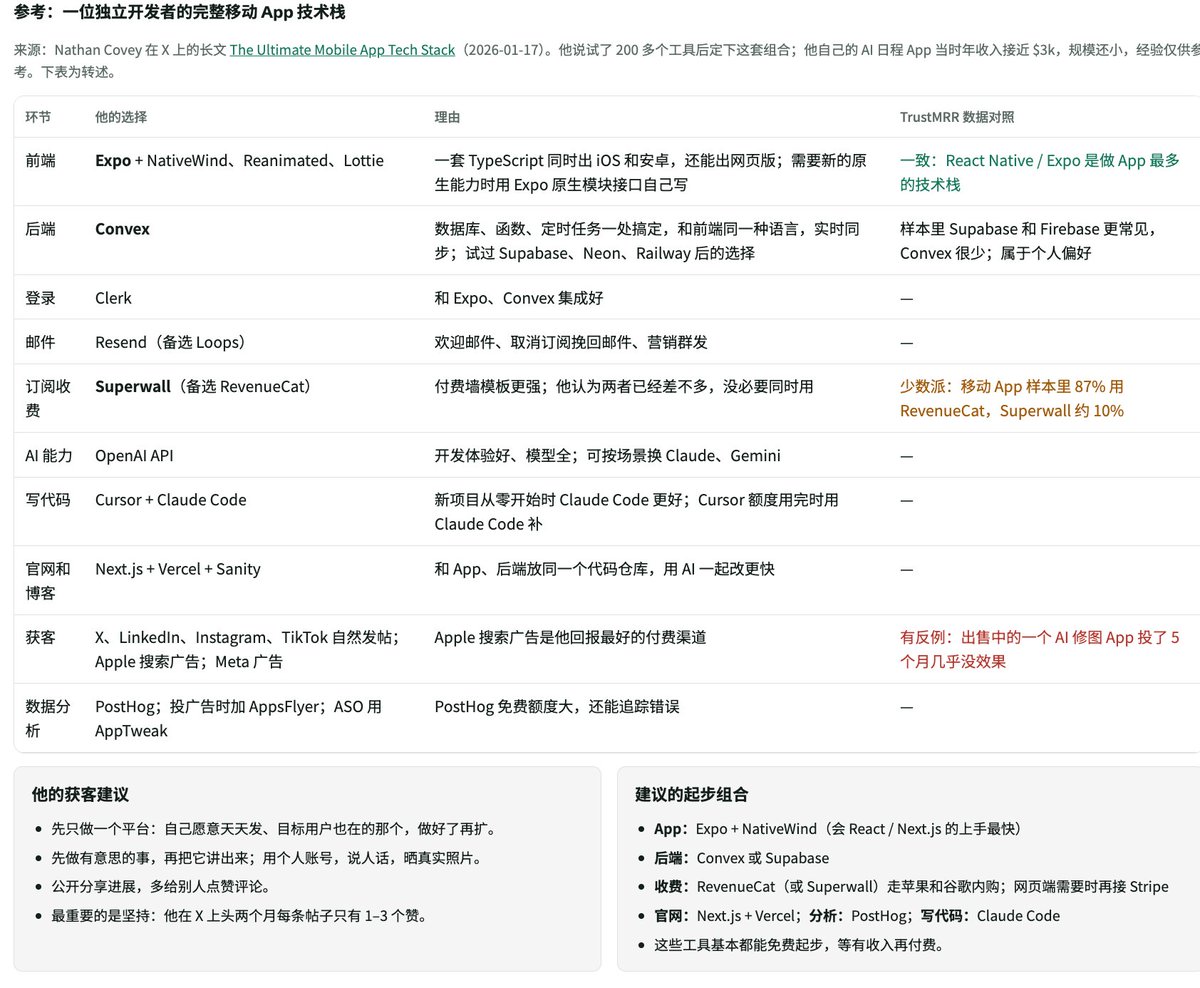This screenshot has height=988, width=1200.
Task: Click the "Next.js + Vercel + Sanity" cell
Action: tap(178, 569)
